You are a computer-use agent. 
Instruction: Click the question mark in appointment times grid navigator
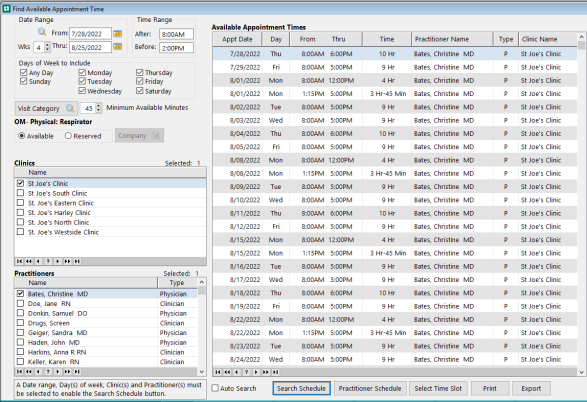tap(246, 372)
